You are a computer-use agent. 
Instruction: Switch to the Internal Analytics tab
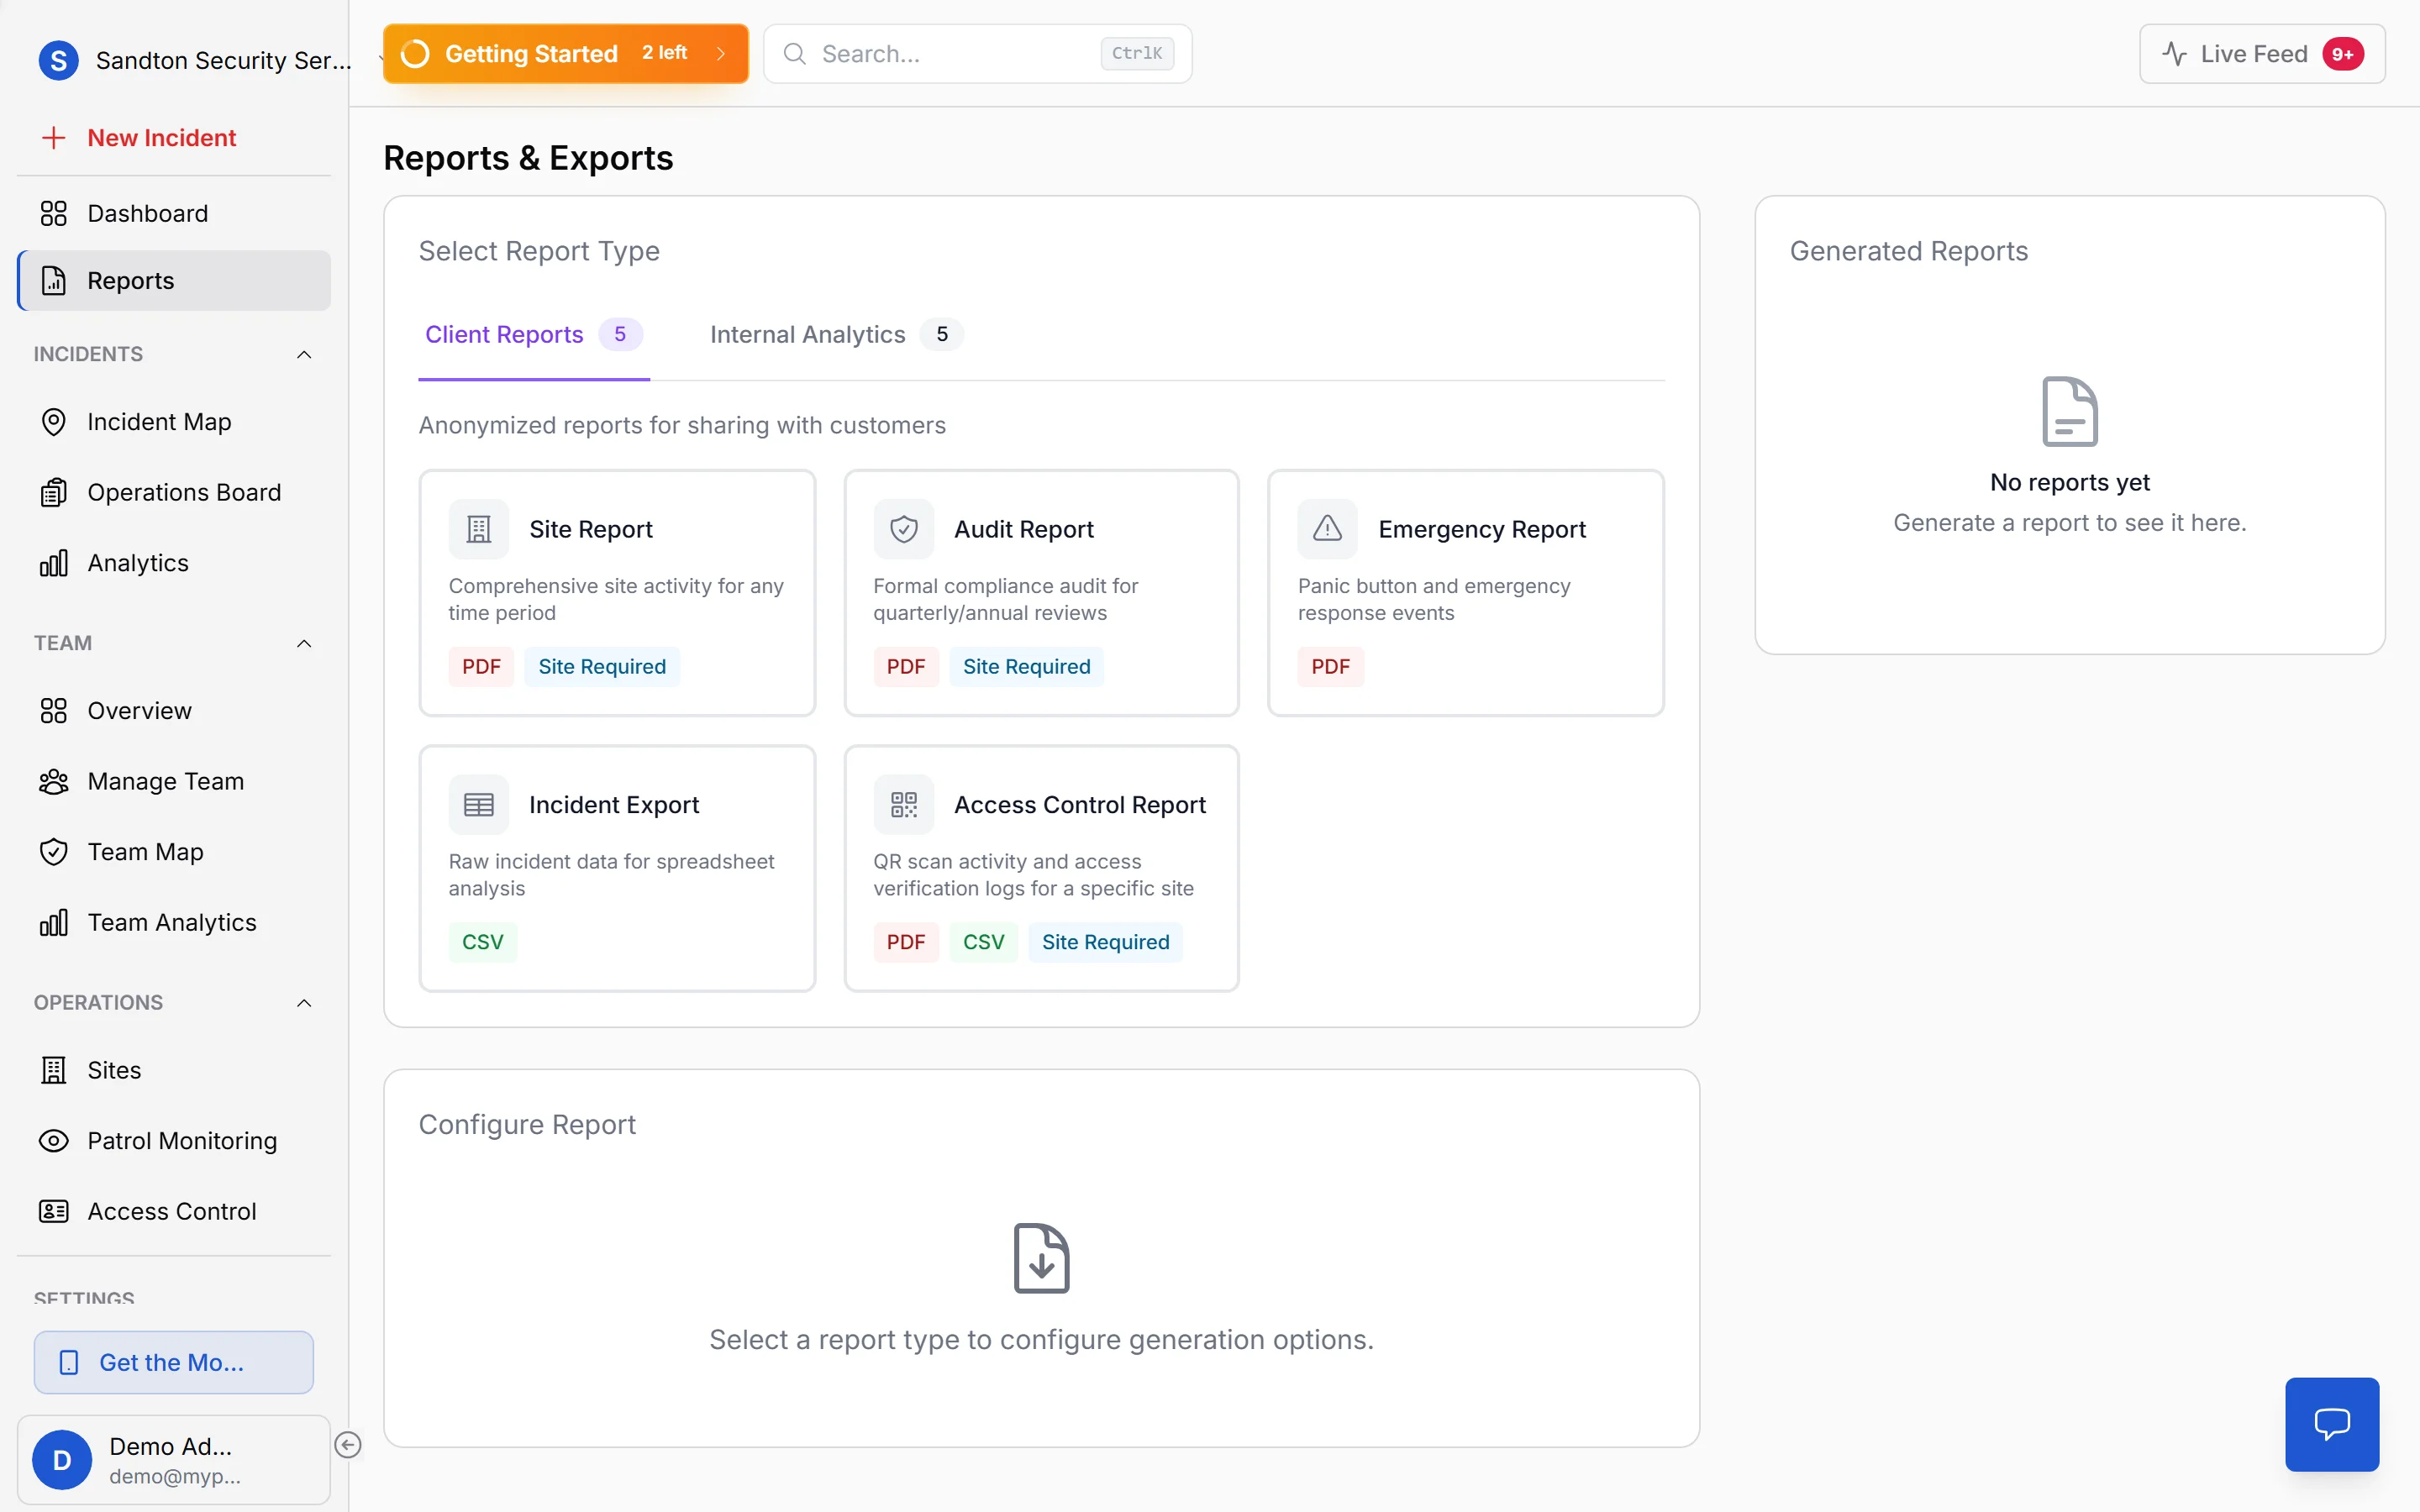[807, 334]
